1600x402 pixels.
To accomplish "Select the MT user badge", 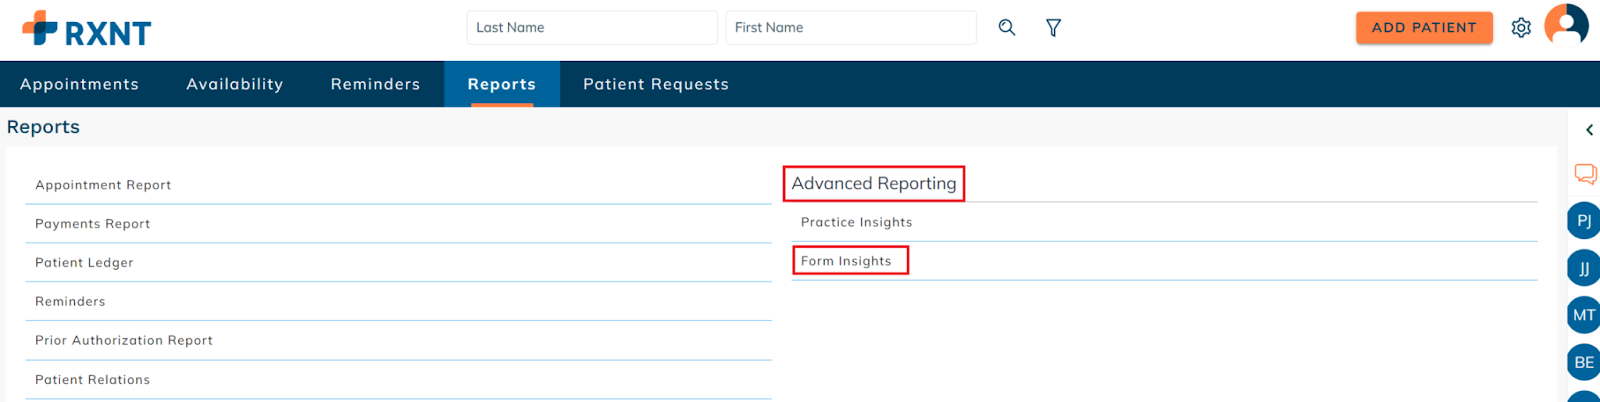I will 1584,315.
